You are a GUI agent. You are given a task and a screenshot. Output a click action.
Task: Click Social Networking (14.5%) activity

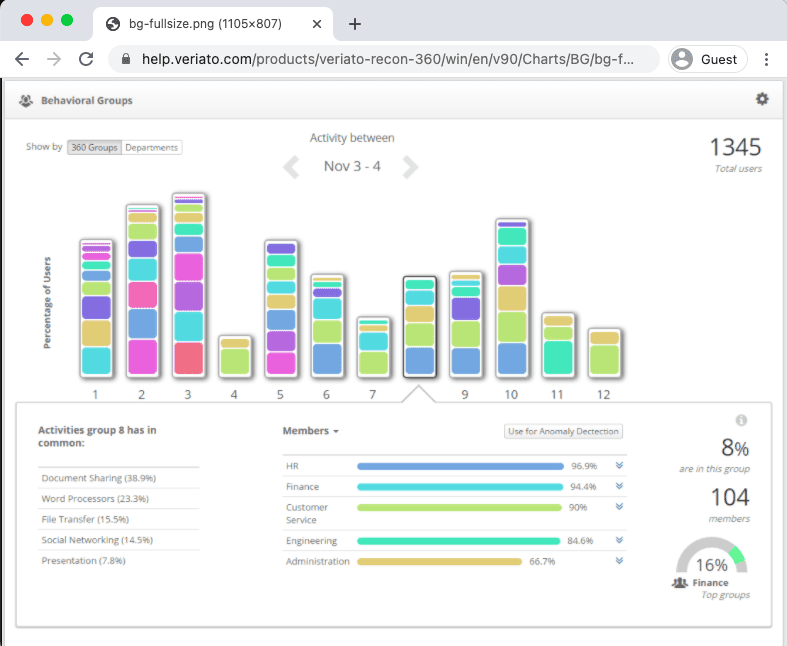[97, 540]
